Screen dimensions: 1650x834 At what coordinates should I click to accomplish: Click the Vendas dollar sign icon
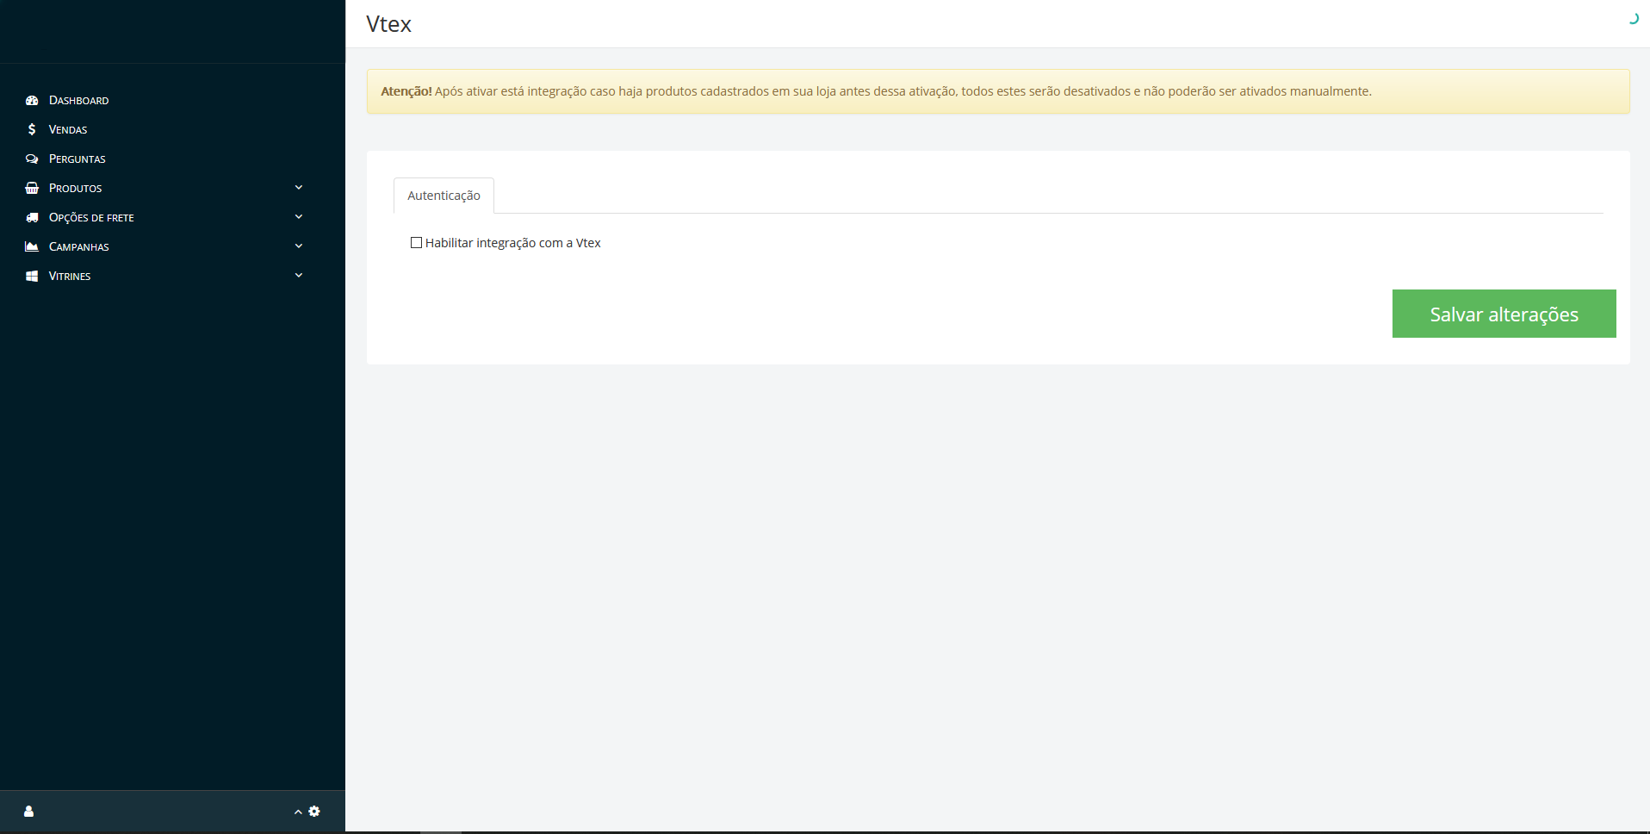point(32,129)
